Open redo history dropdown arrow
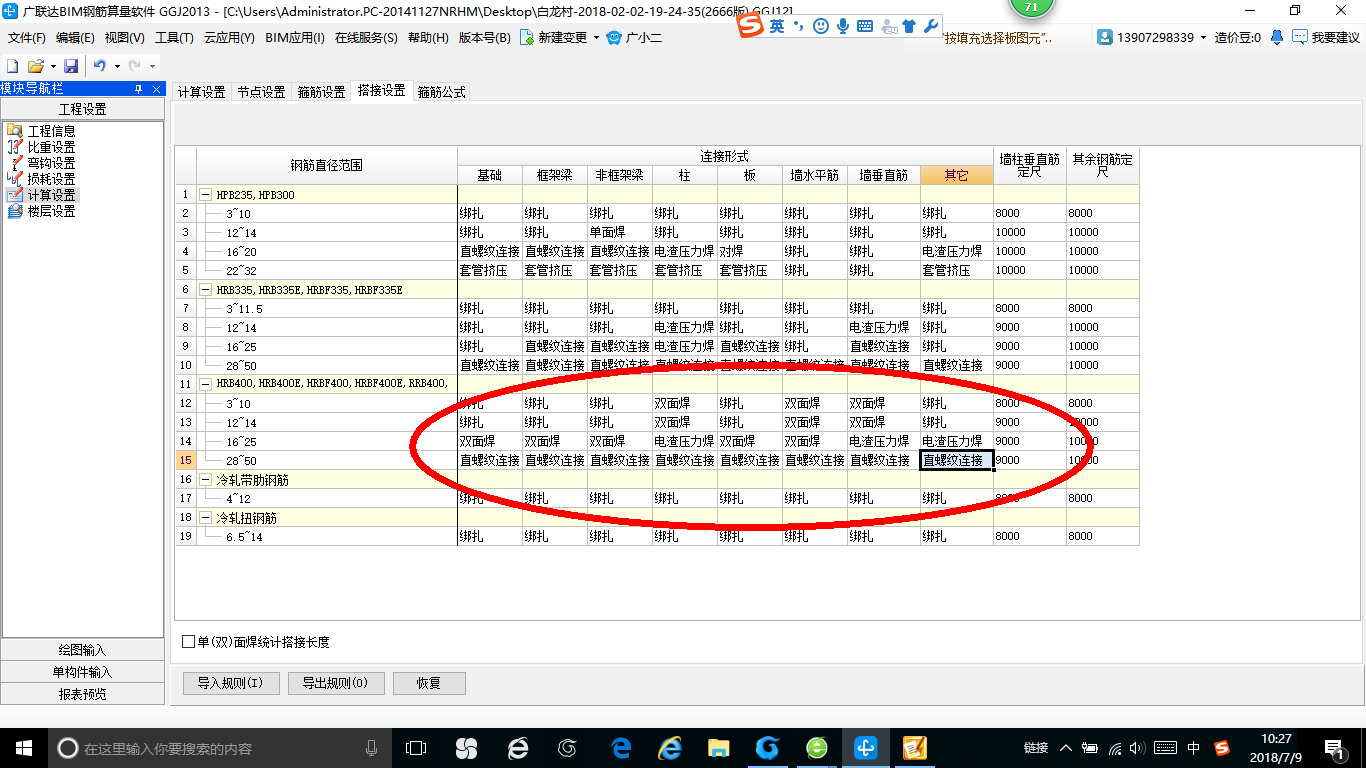Viewport: 1366px width, 768px height. [152, 66]
